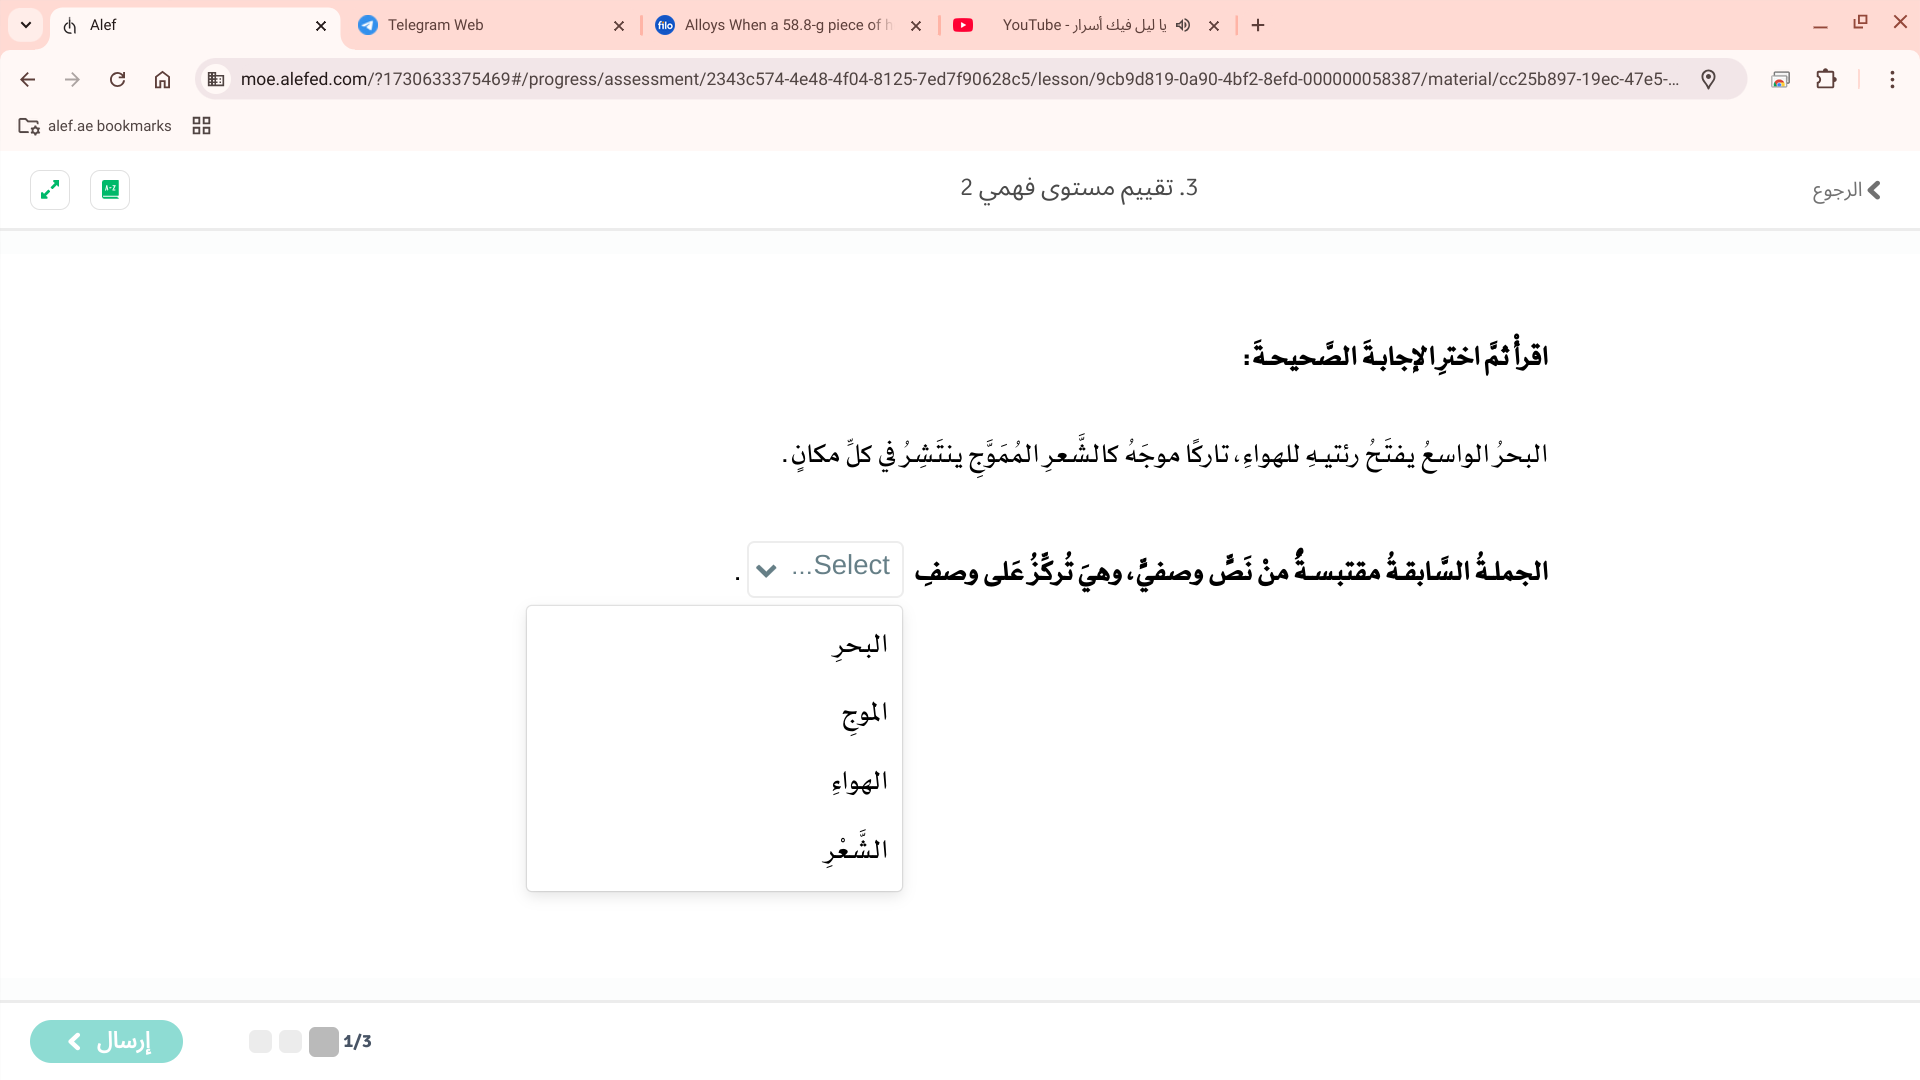Click the browser reload icon

click(117, 79)
